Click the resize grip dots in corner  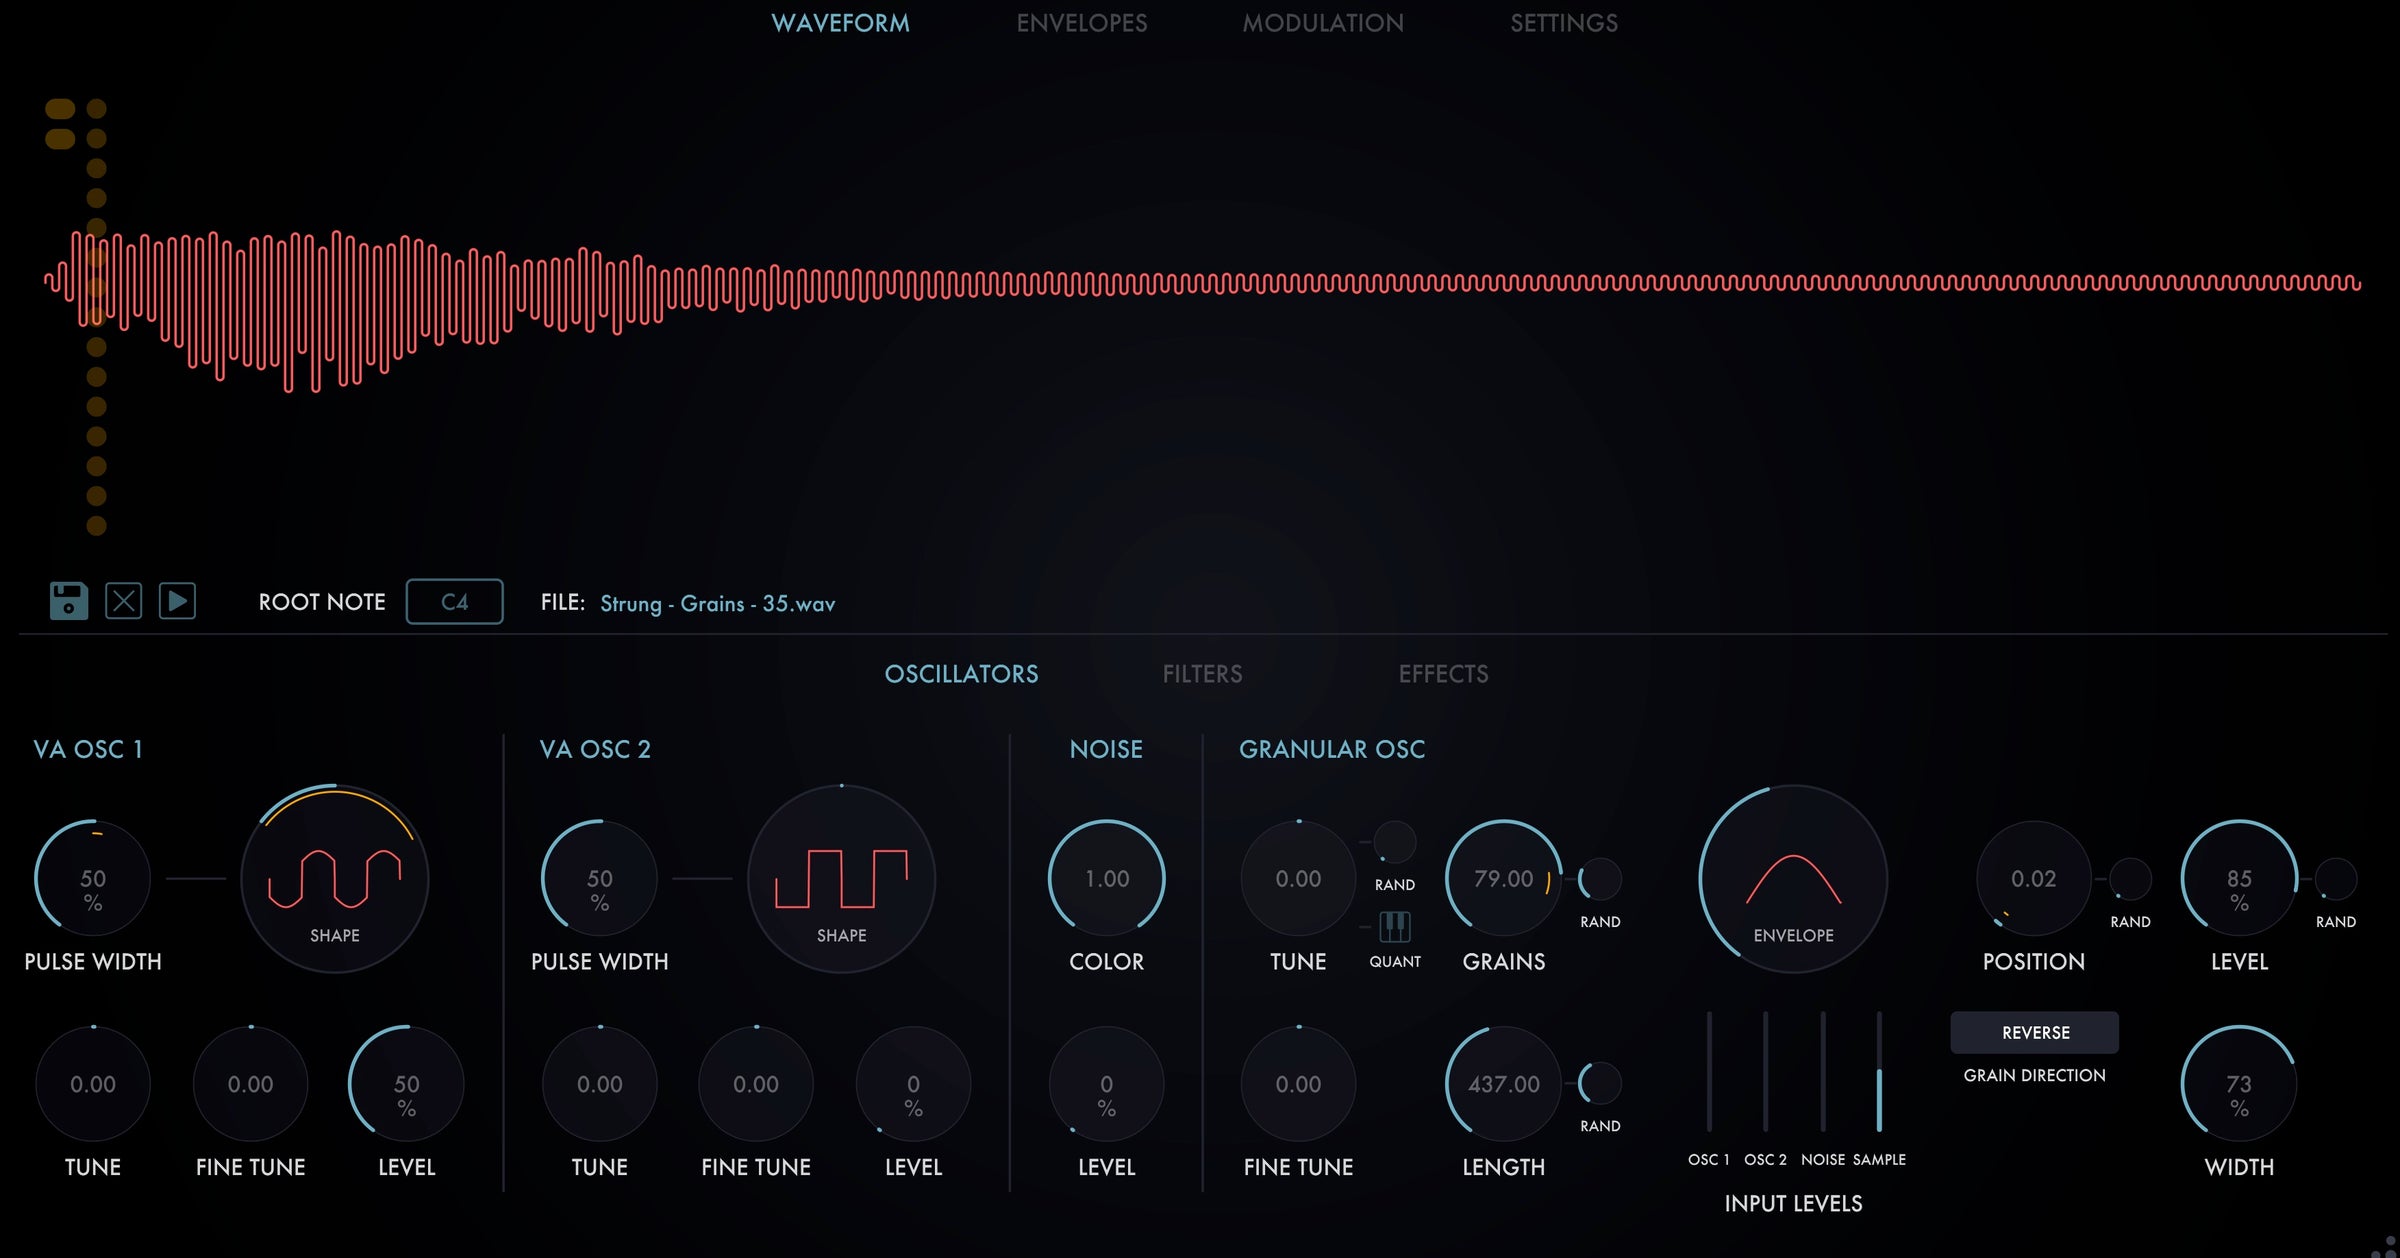pyautogui.click(x=2385, y=1246)
